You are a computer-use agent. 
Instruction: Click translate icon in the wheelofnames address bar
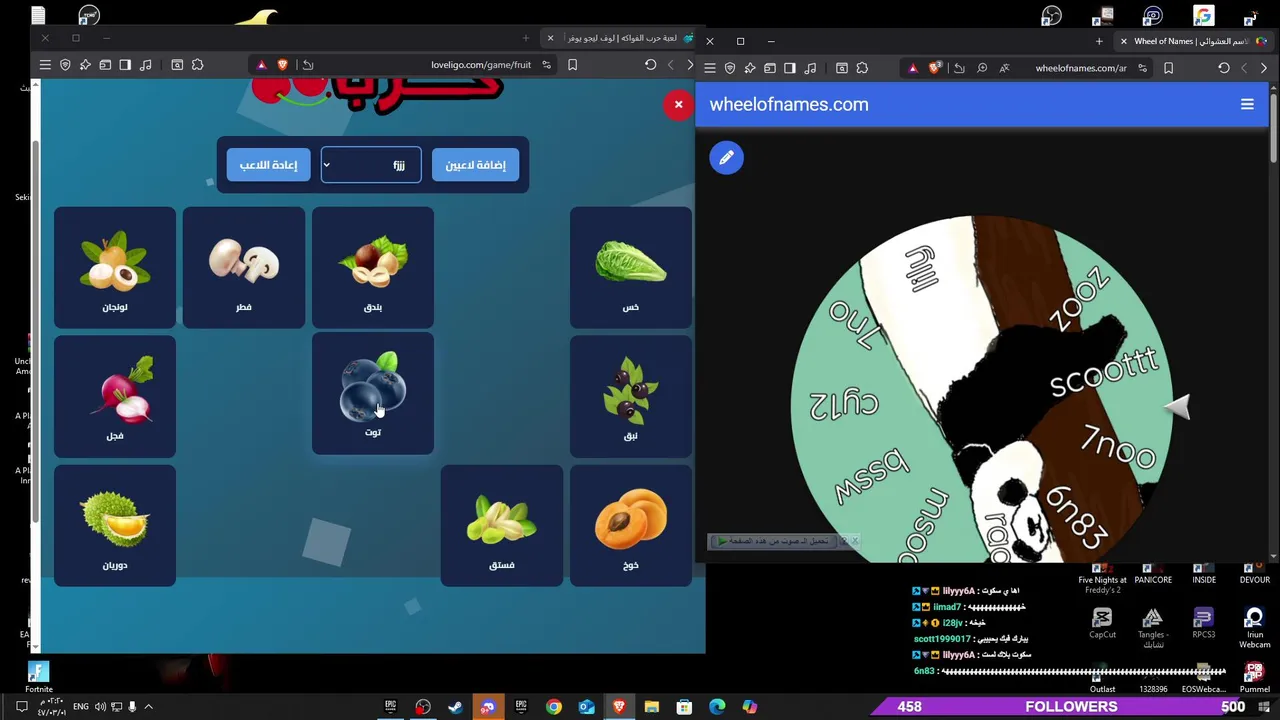click(x=1004, y=68)
